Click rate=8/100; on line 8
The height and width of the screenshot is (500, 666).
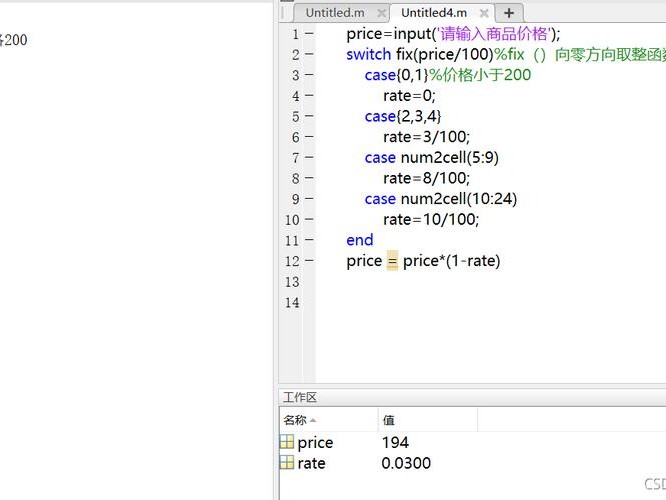pyautogui.click(x=426, y=178)
